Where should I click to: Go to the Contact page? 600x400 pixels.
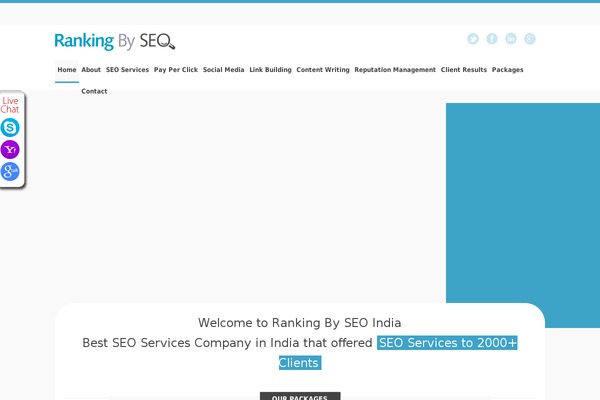coord(94,91)
